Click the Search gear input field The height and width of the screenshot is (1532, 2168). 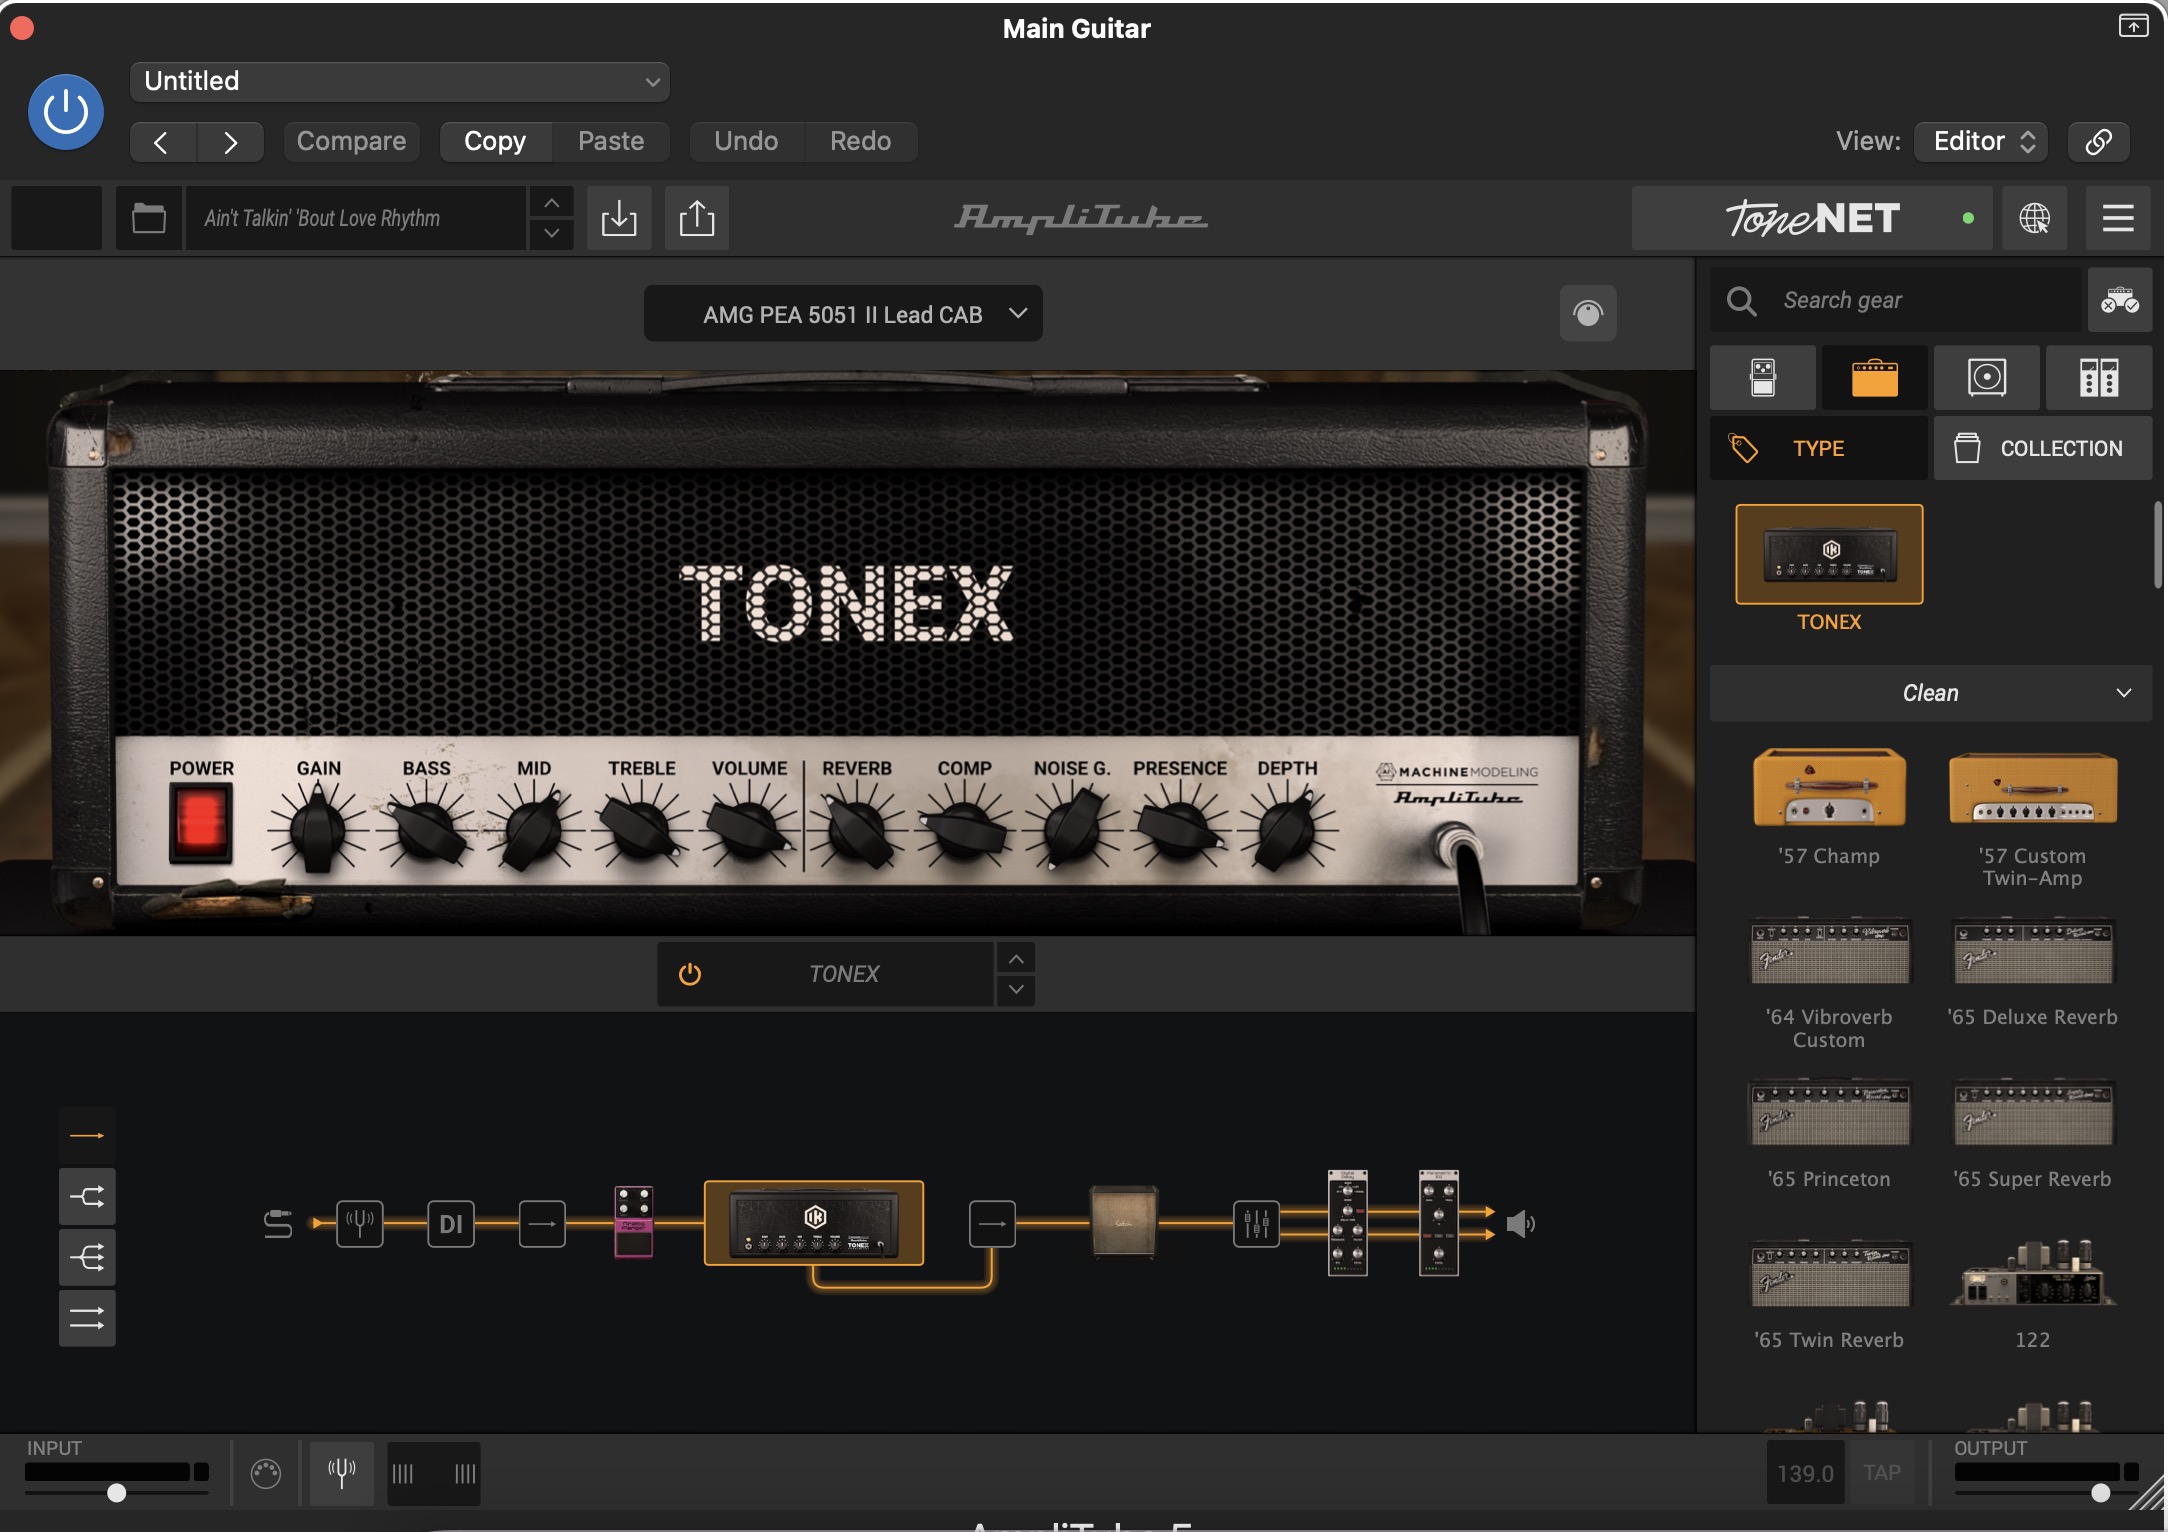(1895, 300)
